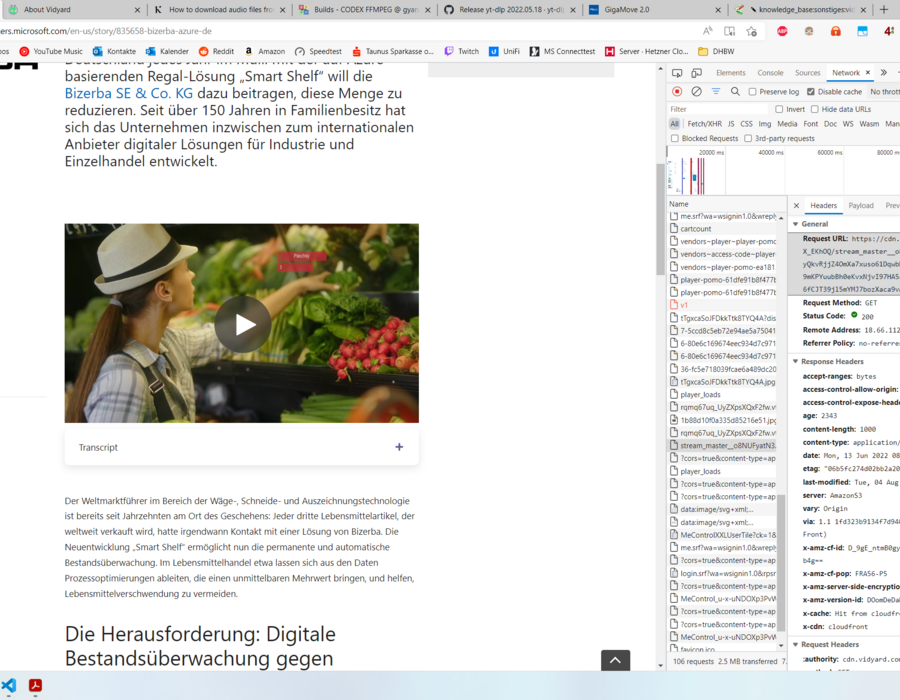Open the Reddit bookmark
The image size is (900, 700).
tap(216, 51)
